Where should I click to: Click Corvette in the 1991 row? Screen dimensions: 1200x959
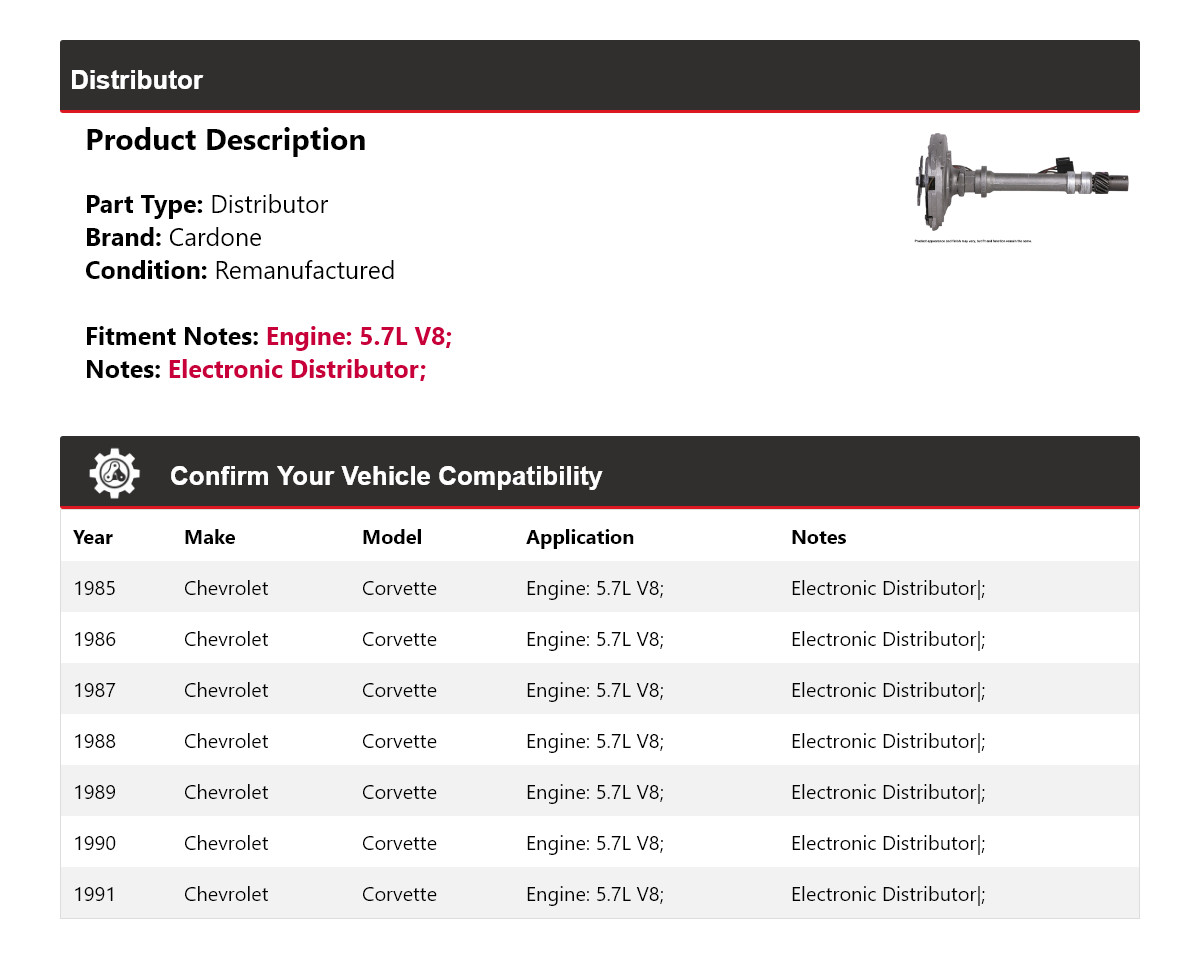click(399, 894)
